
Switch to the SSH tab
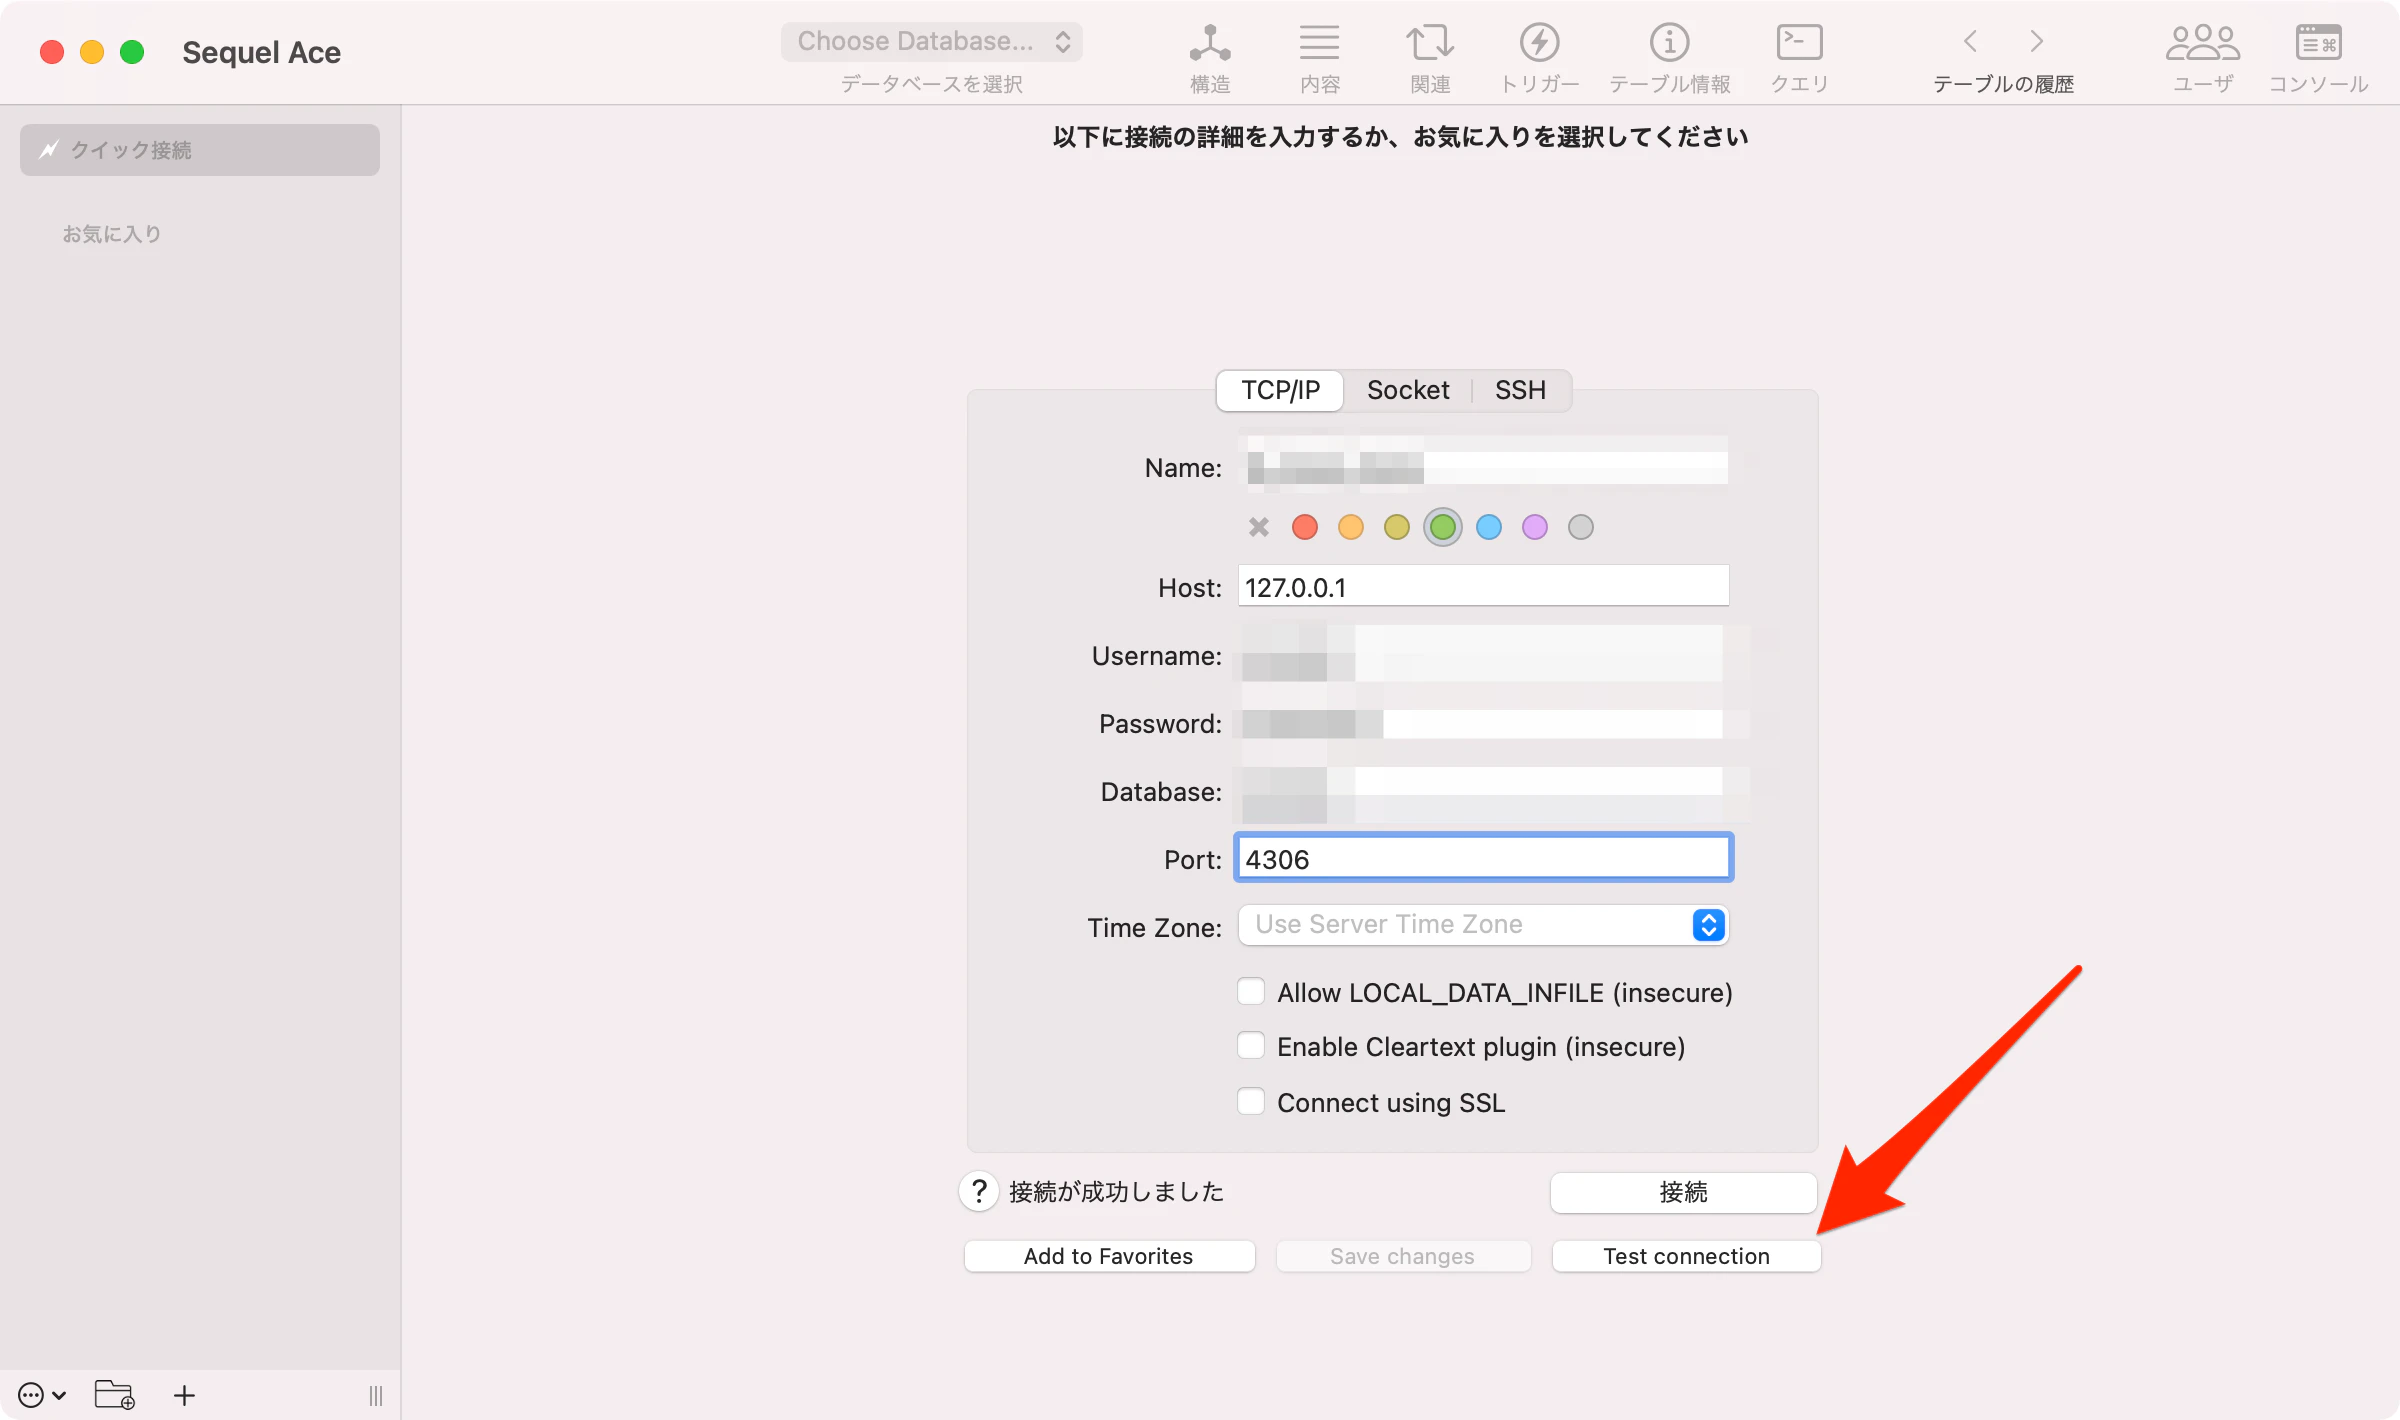(1520, 390)
